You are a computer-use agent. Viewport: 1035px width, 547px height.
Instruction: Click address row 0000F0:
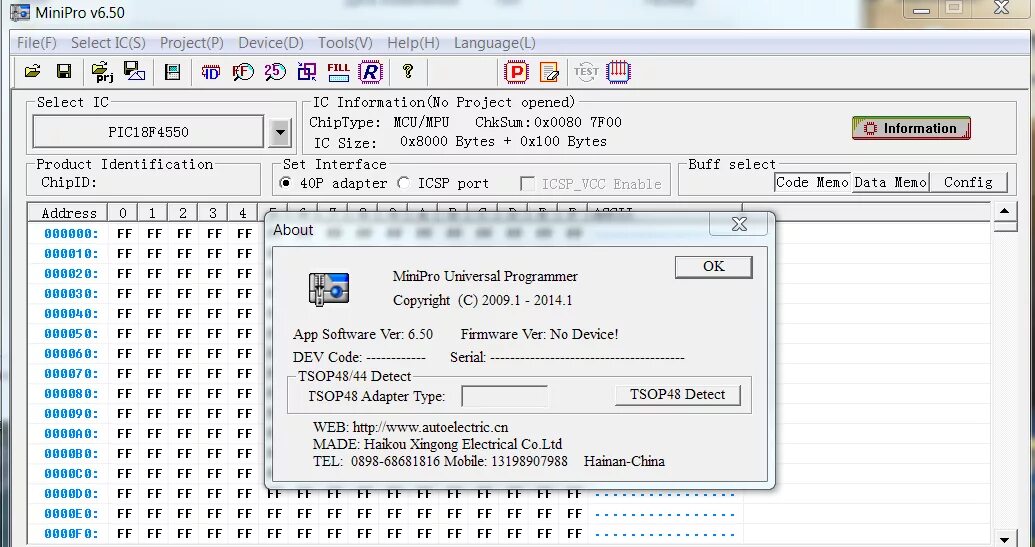(71, 533)
